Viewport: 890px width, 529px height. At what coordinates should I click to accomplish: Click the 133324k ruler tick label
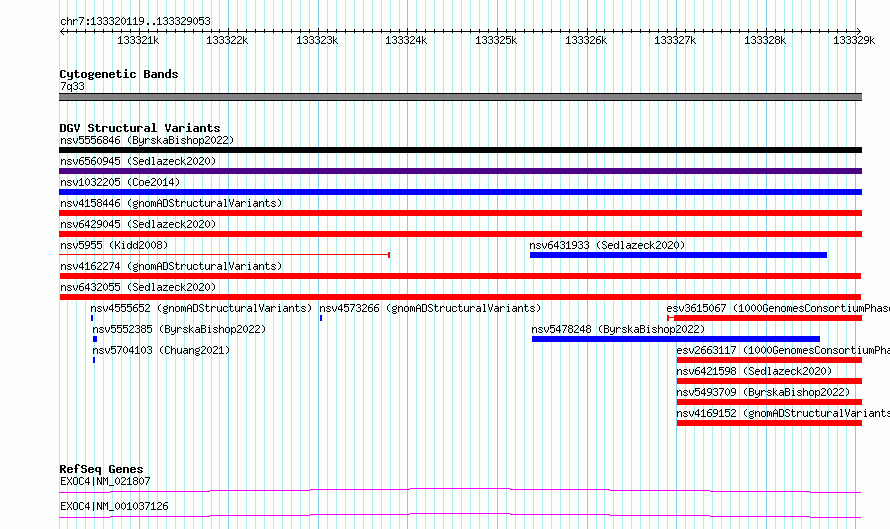point(406,40)
